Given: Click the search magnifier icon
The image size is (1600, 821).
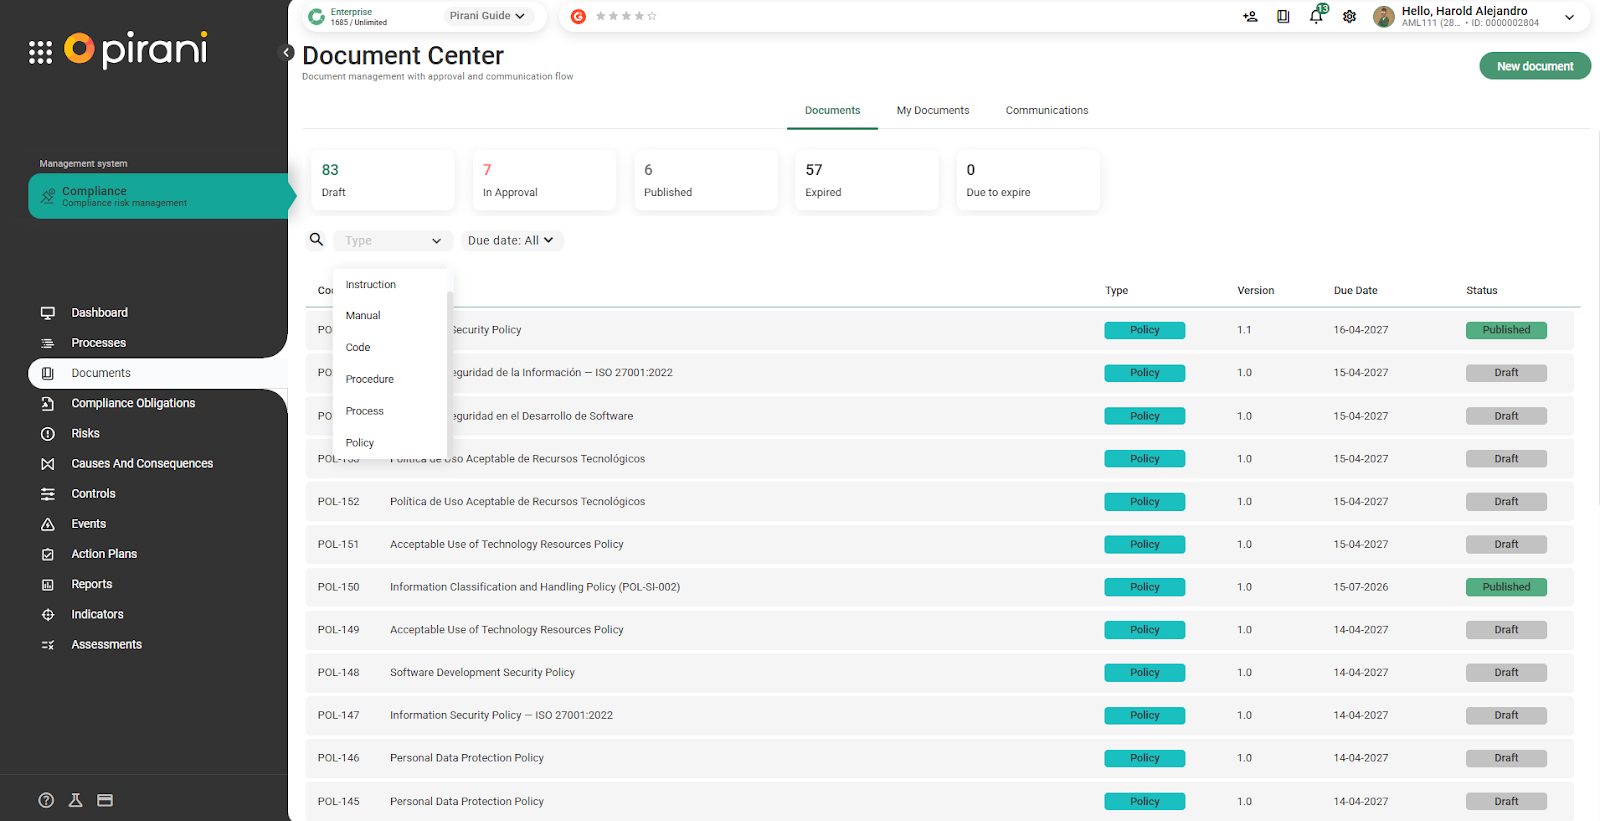Looking at the screenshot, I should point(317,240).
